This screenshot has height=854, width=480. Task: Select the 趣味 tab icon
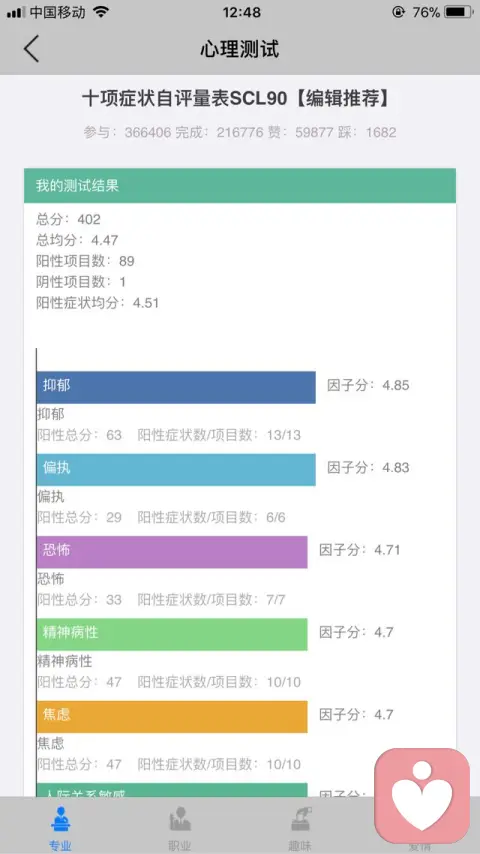point(300,820)
